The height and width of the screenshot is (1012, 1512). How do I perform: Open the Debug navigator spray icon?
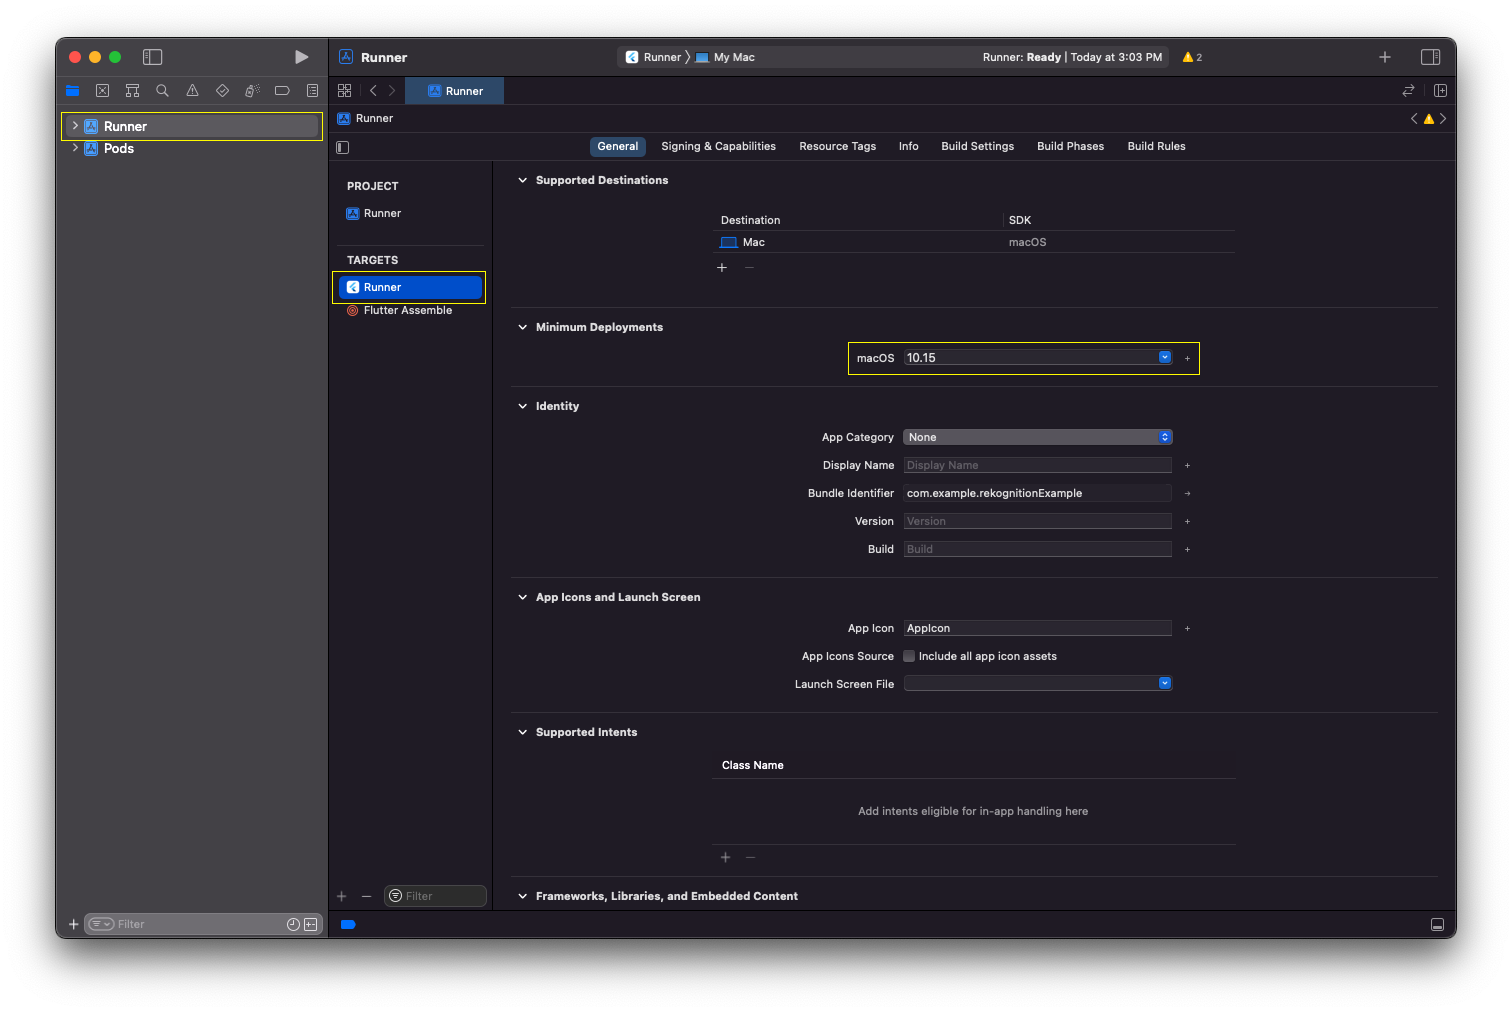point(252,90)
